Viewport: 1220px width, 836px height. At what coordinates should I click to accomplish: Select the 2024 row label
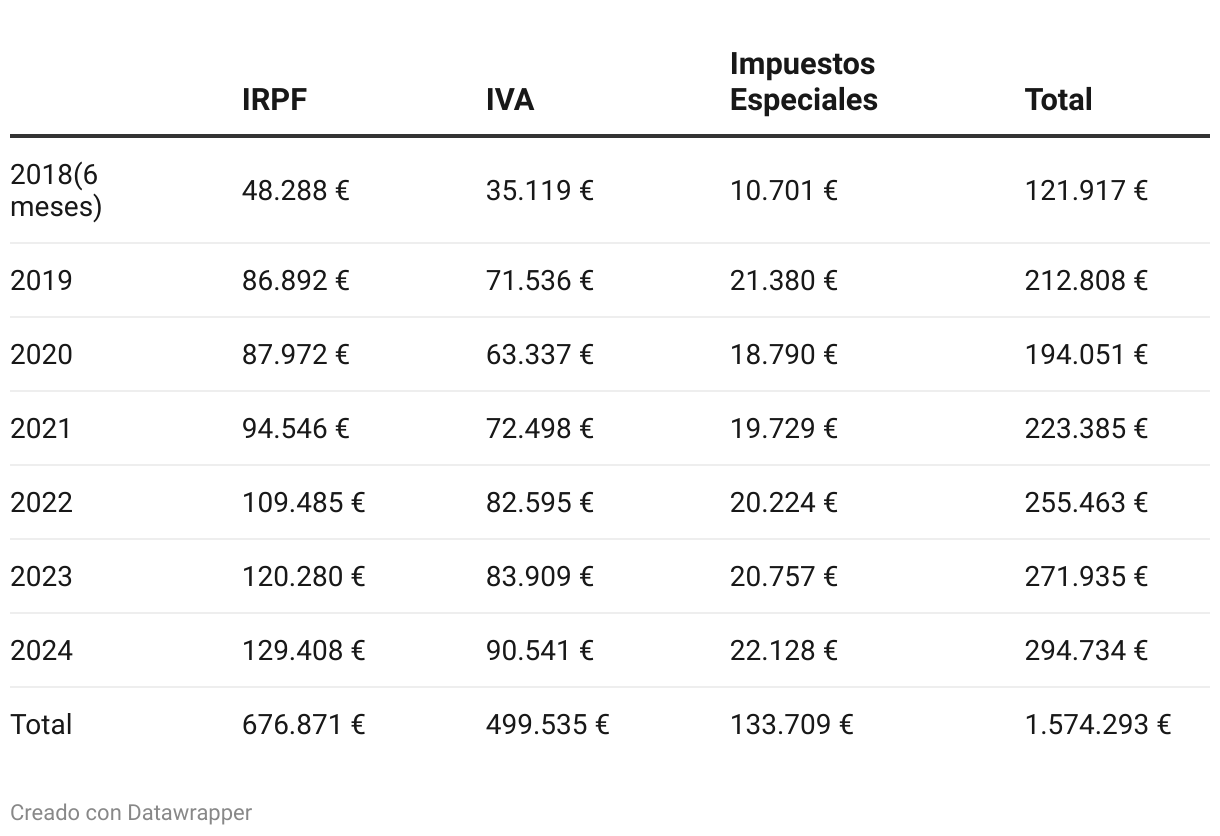41,650
